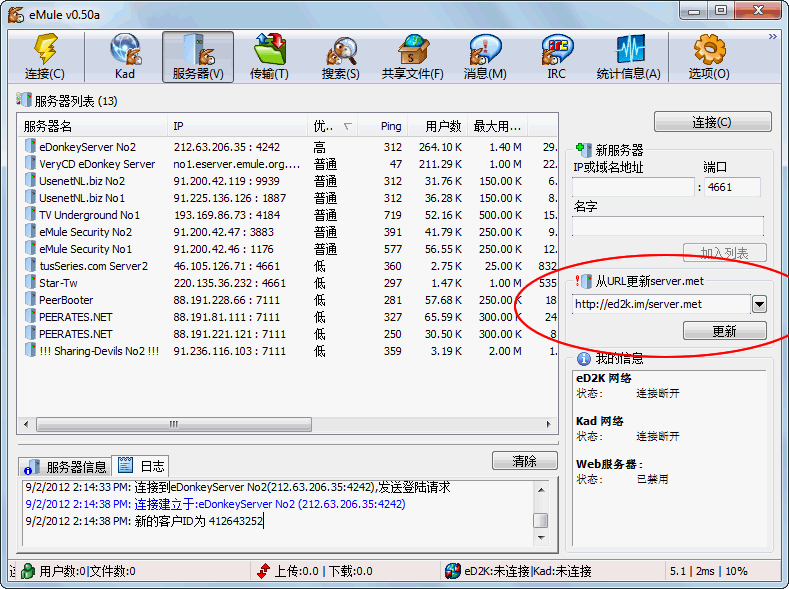Focus the IP或域名地址 input field
This screenshot has height=589, width=789.
(633, 187)
